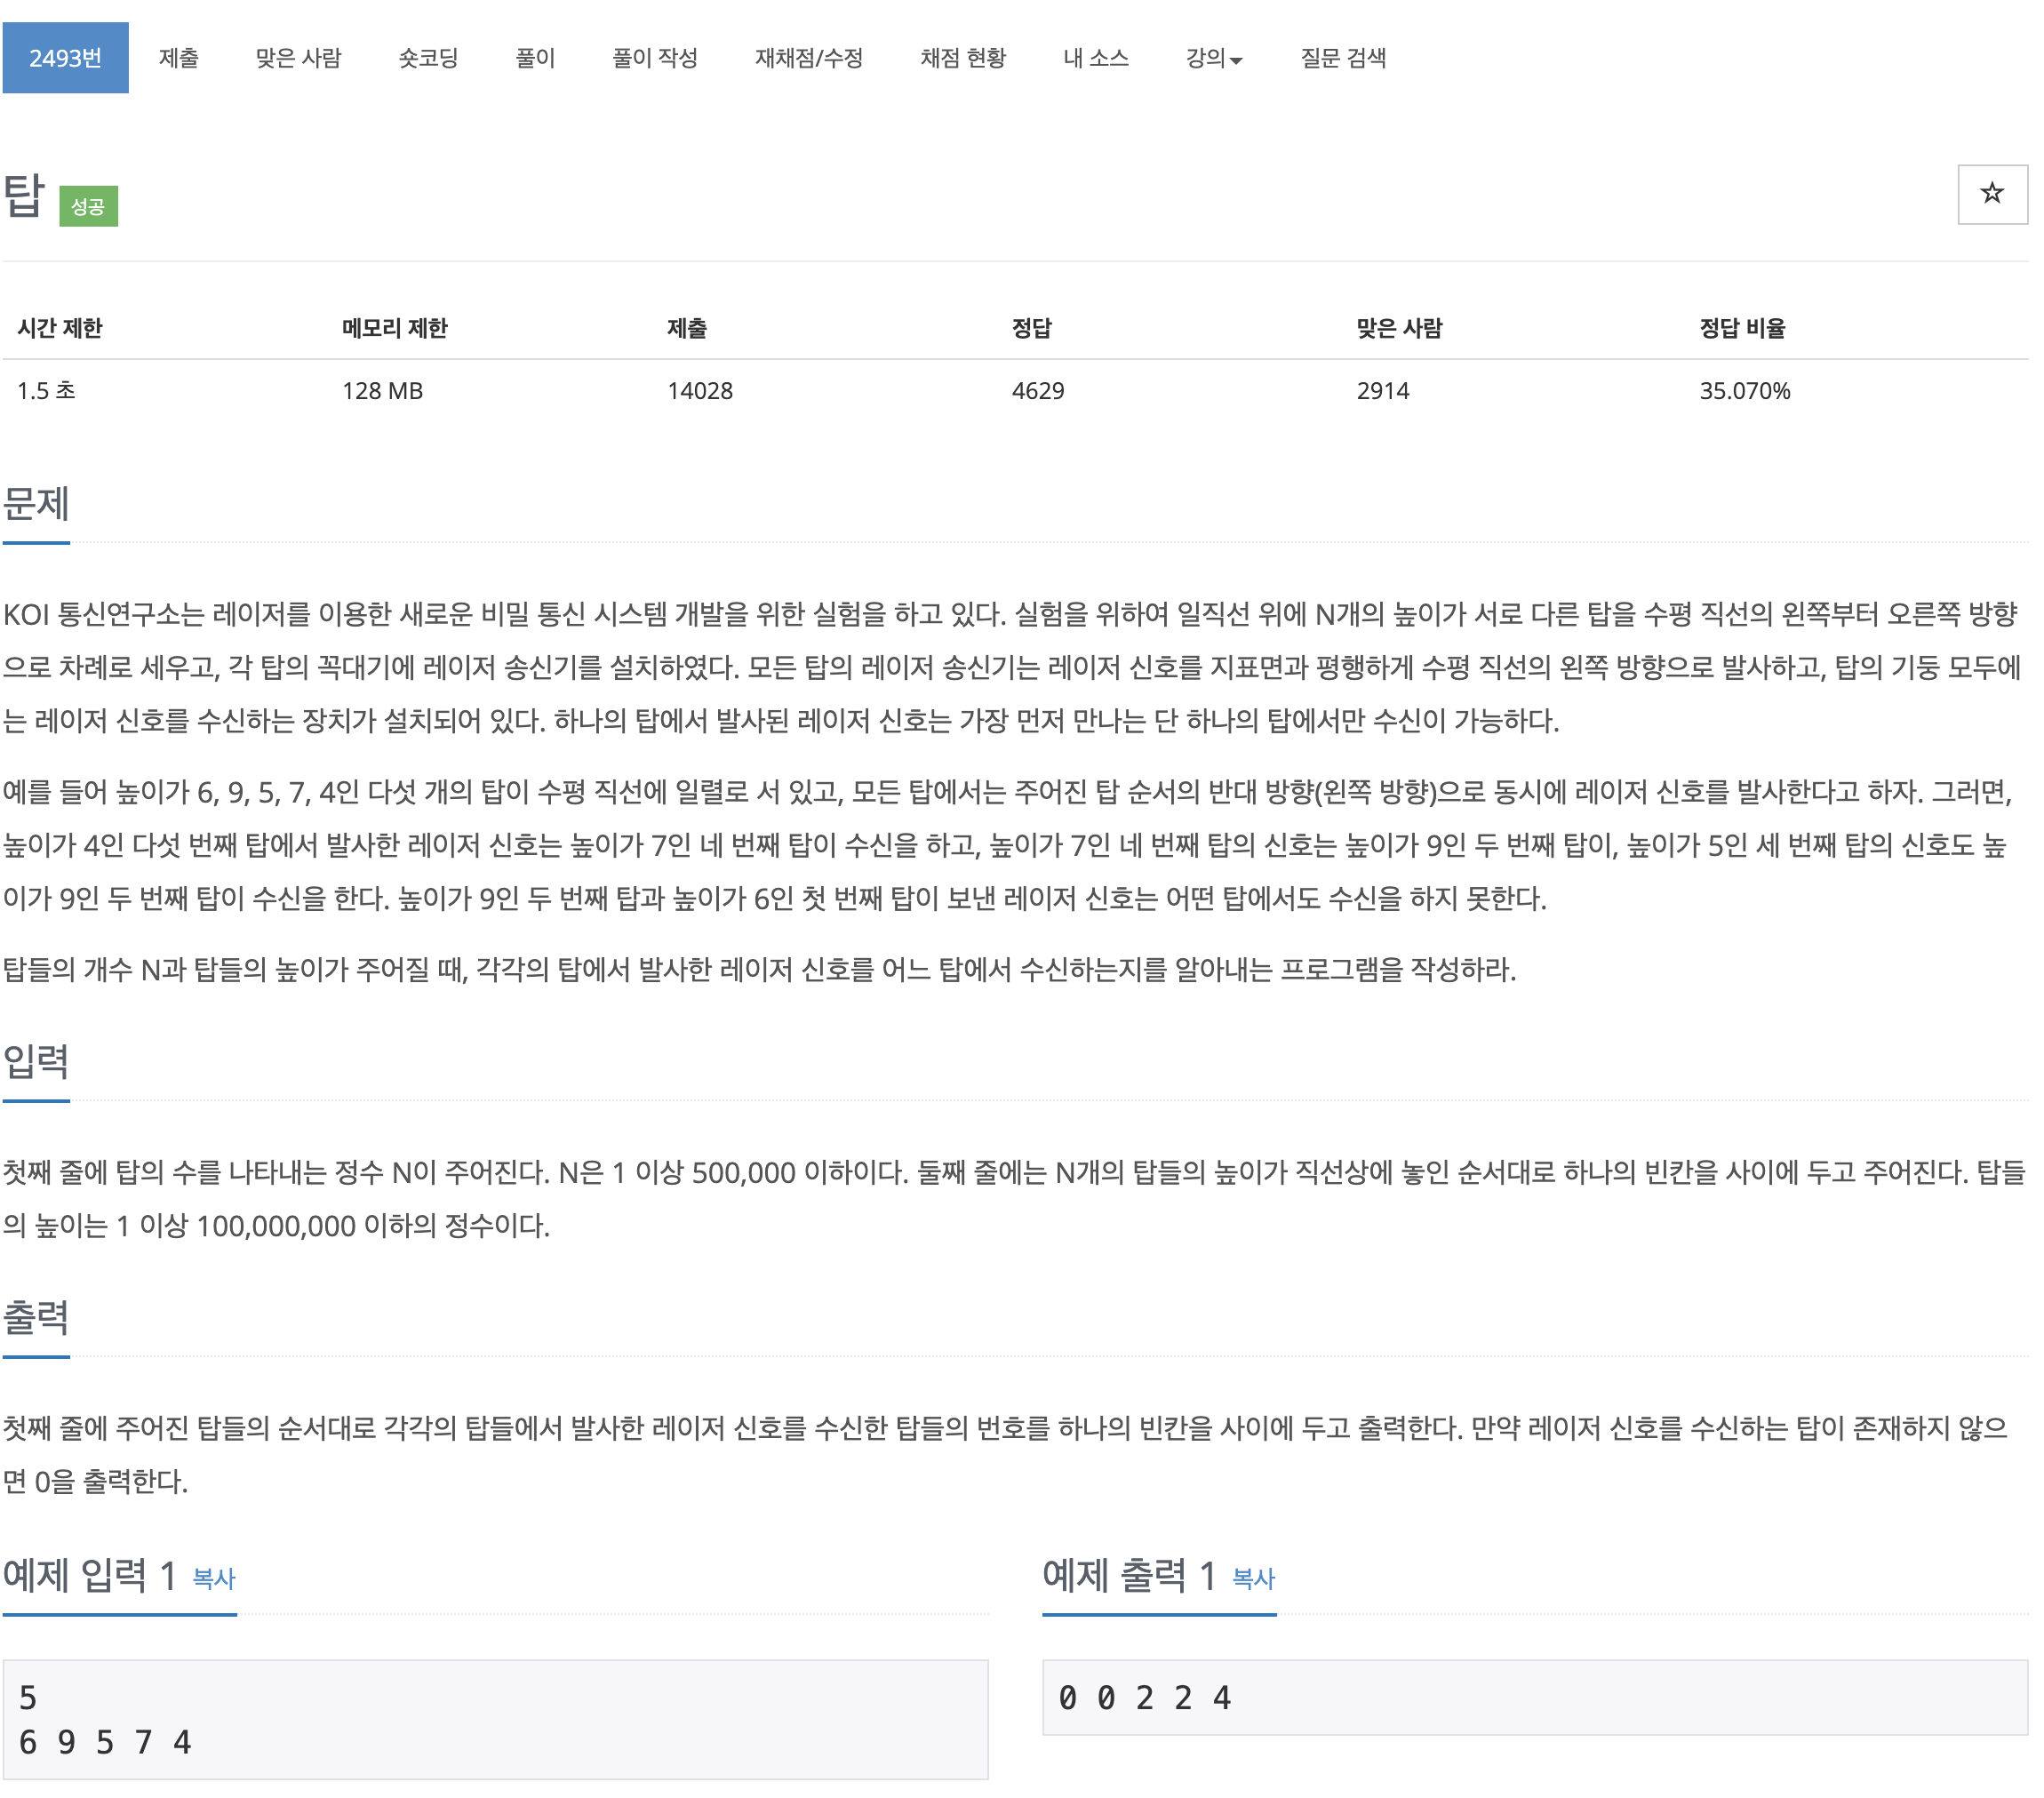This screenshot has width=2044, height=1798.
Task: Click the example input 1 code box
Action: click(x=495, y=1719)
